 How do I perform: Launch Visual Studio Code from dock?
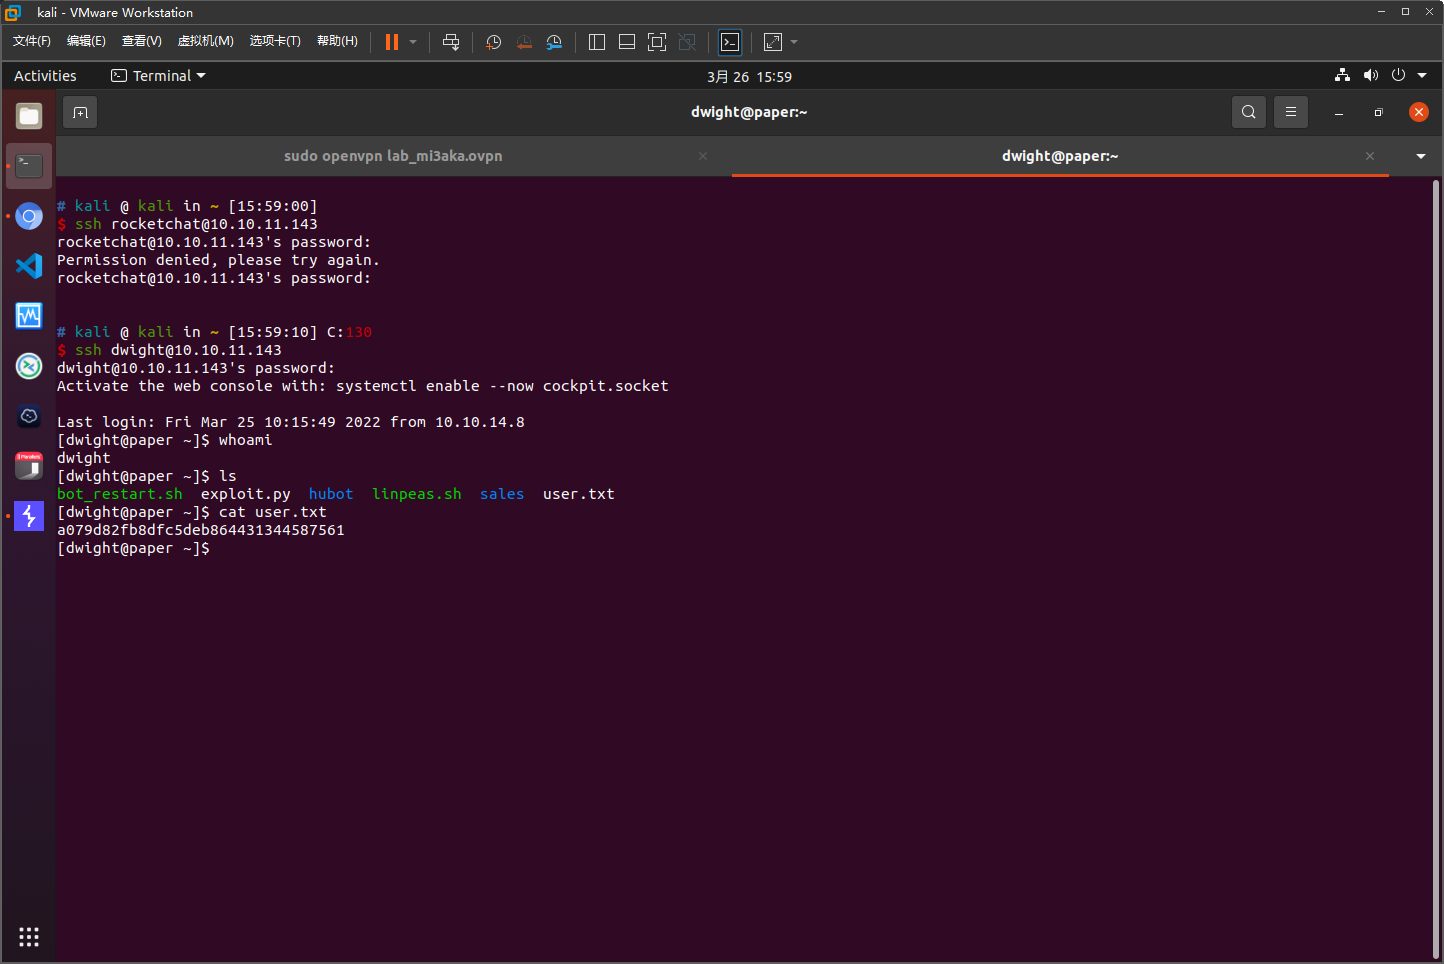29,266
